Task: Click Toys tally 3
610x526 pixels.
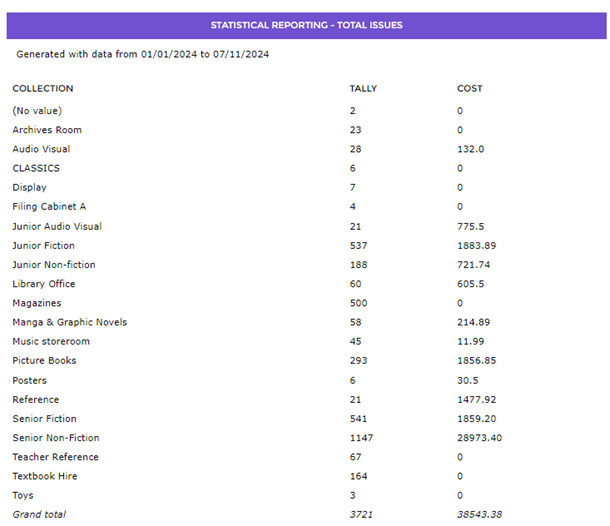Action: point(352,495)
